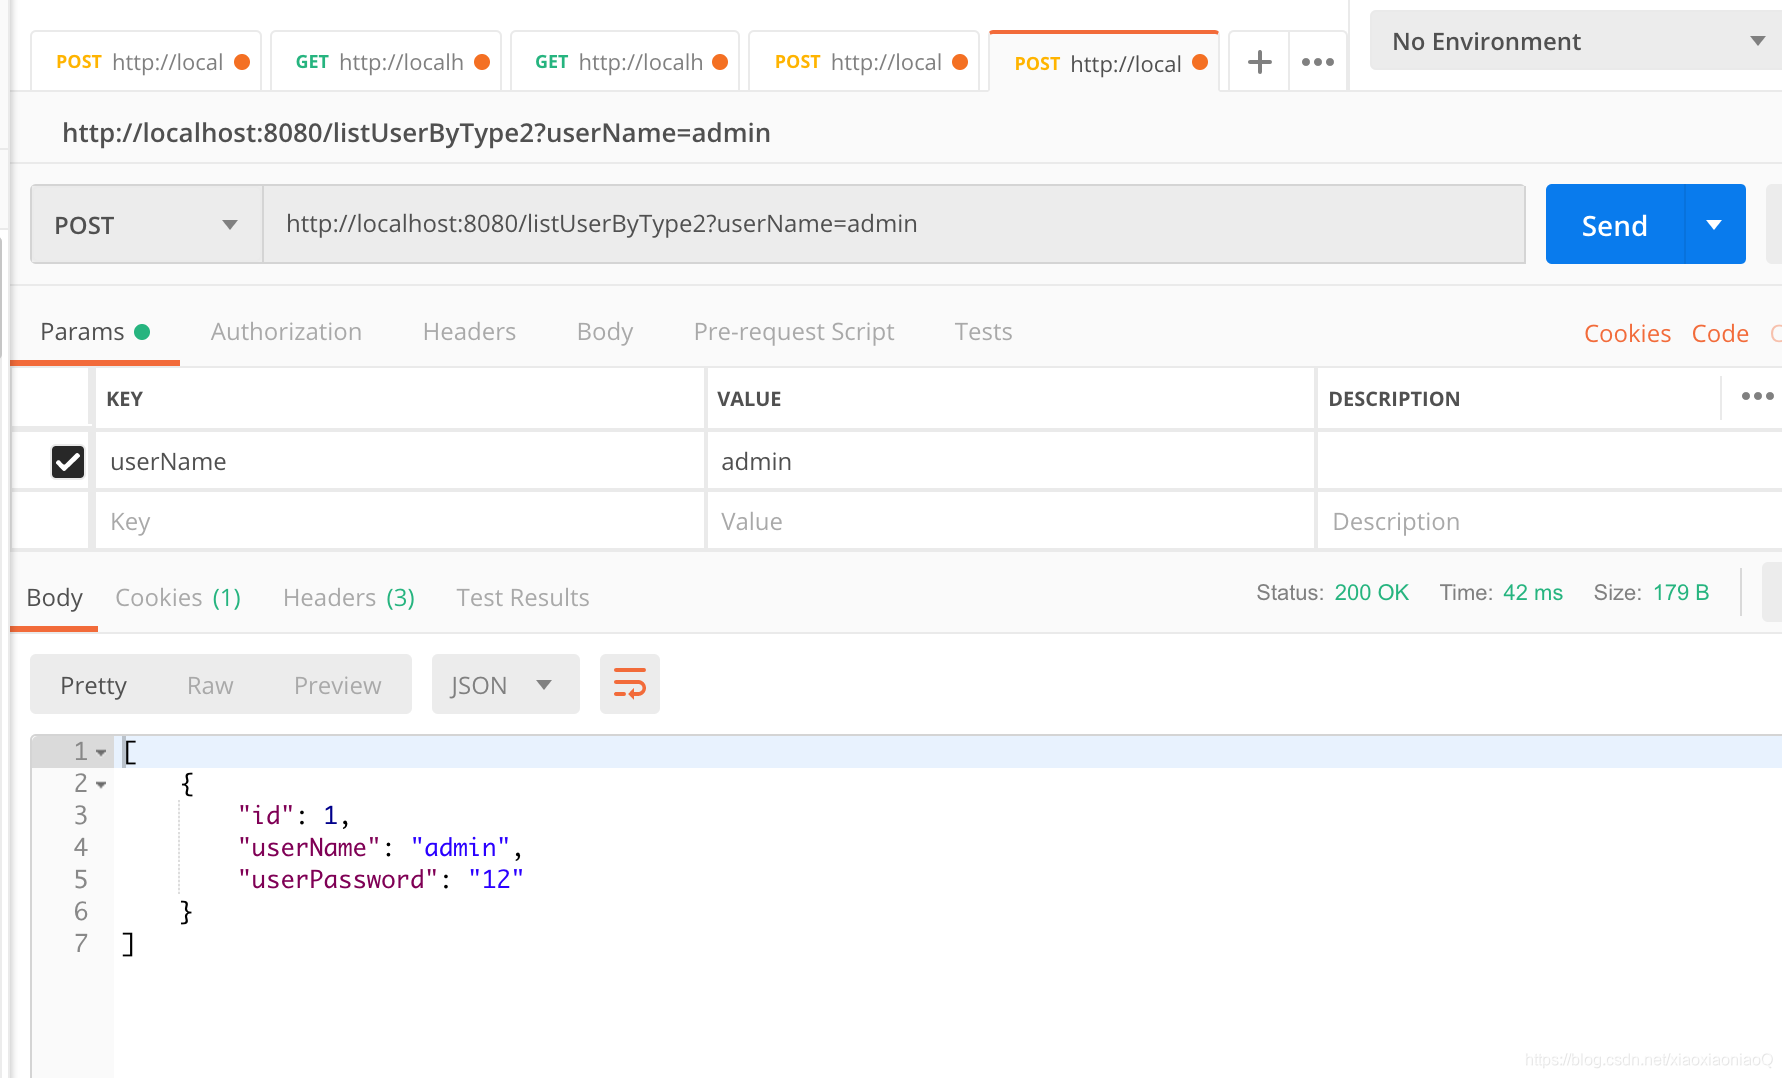
Task: Click the "userName": "admin" response line
Action: (x=380, y=848)
